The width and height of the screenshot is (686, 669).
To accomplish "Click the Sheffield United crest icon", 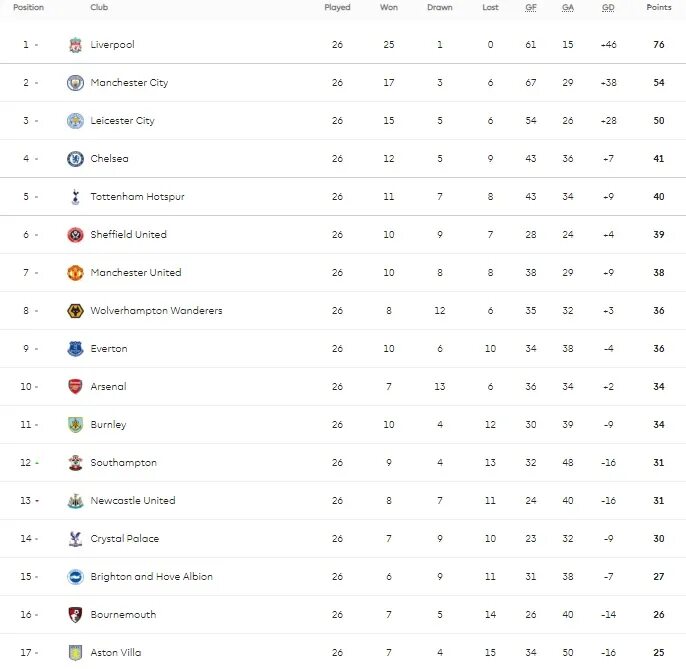I will [x=75, y=235].
